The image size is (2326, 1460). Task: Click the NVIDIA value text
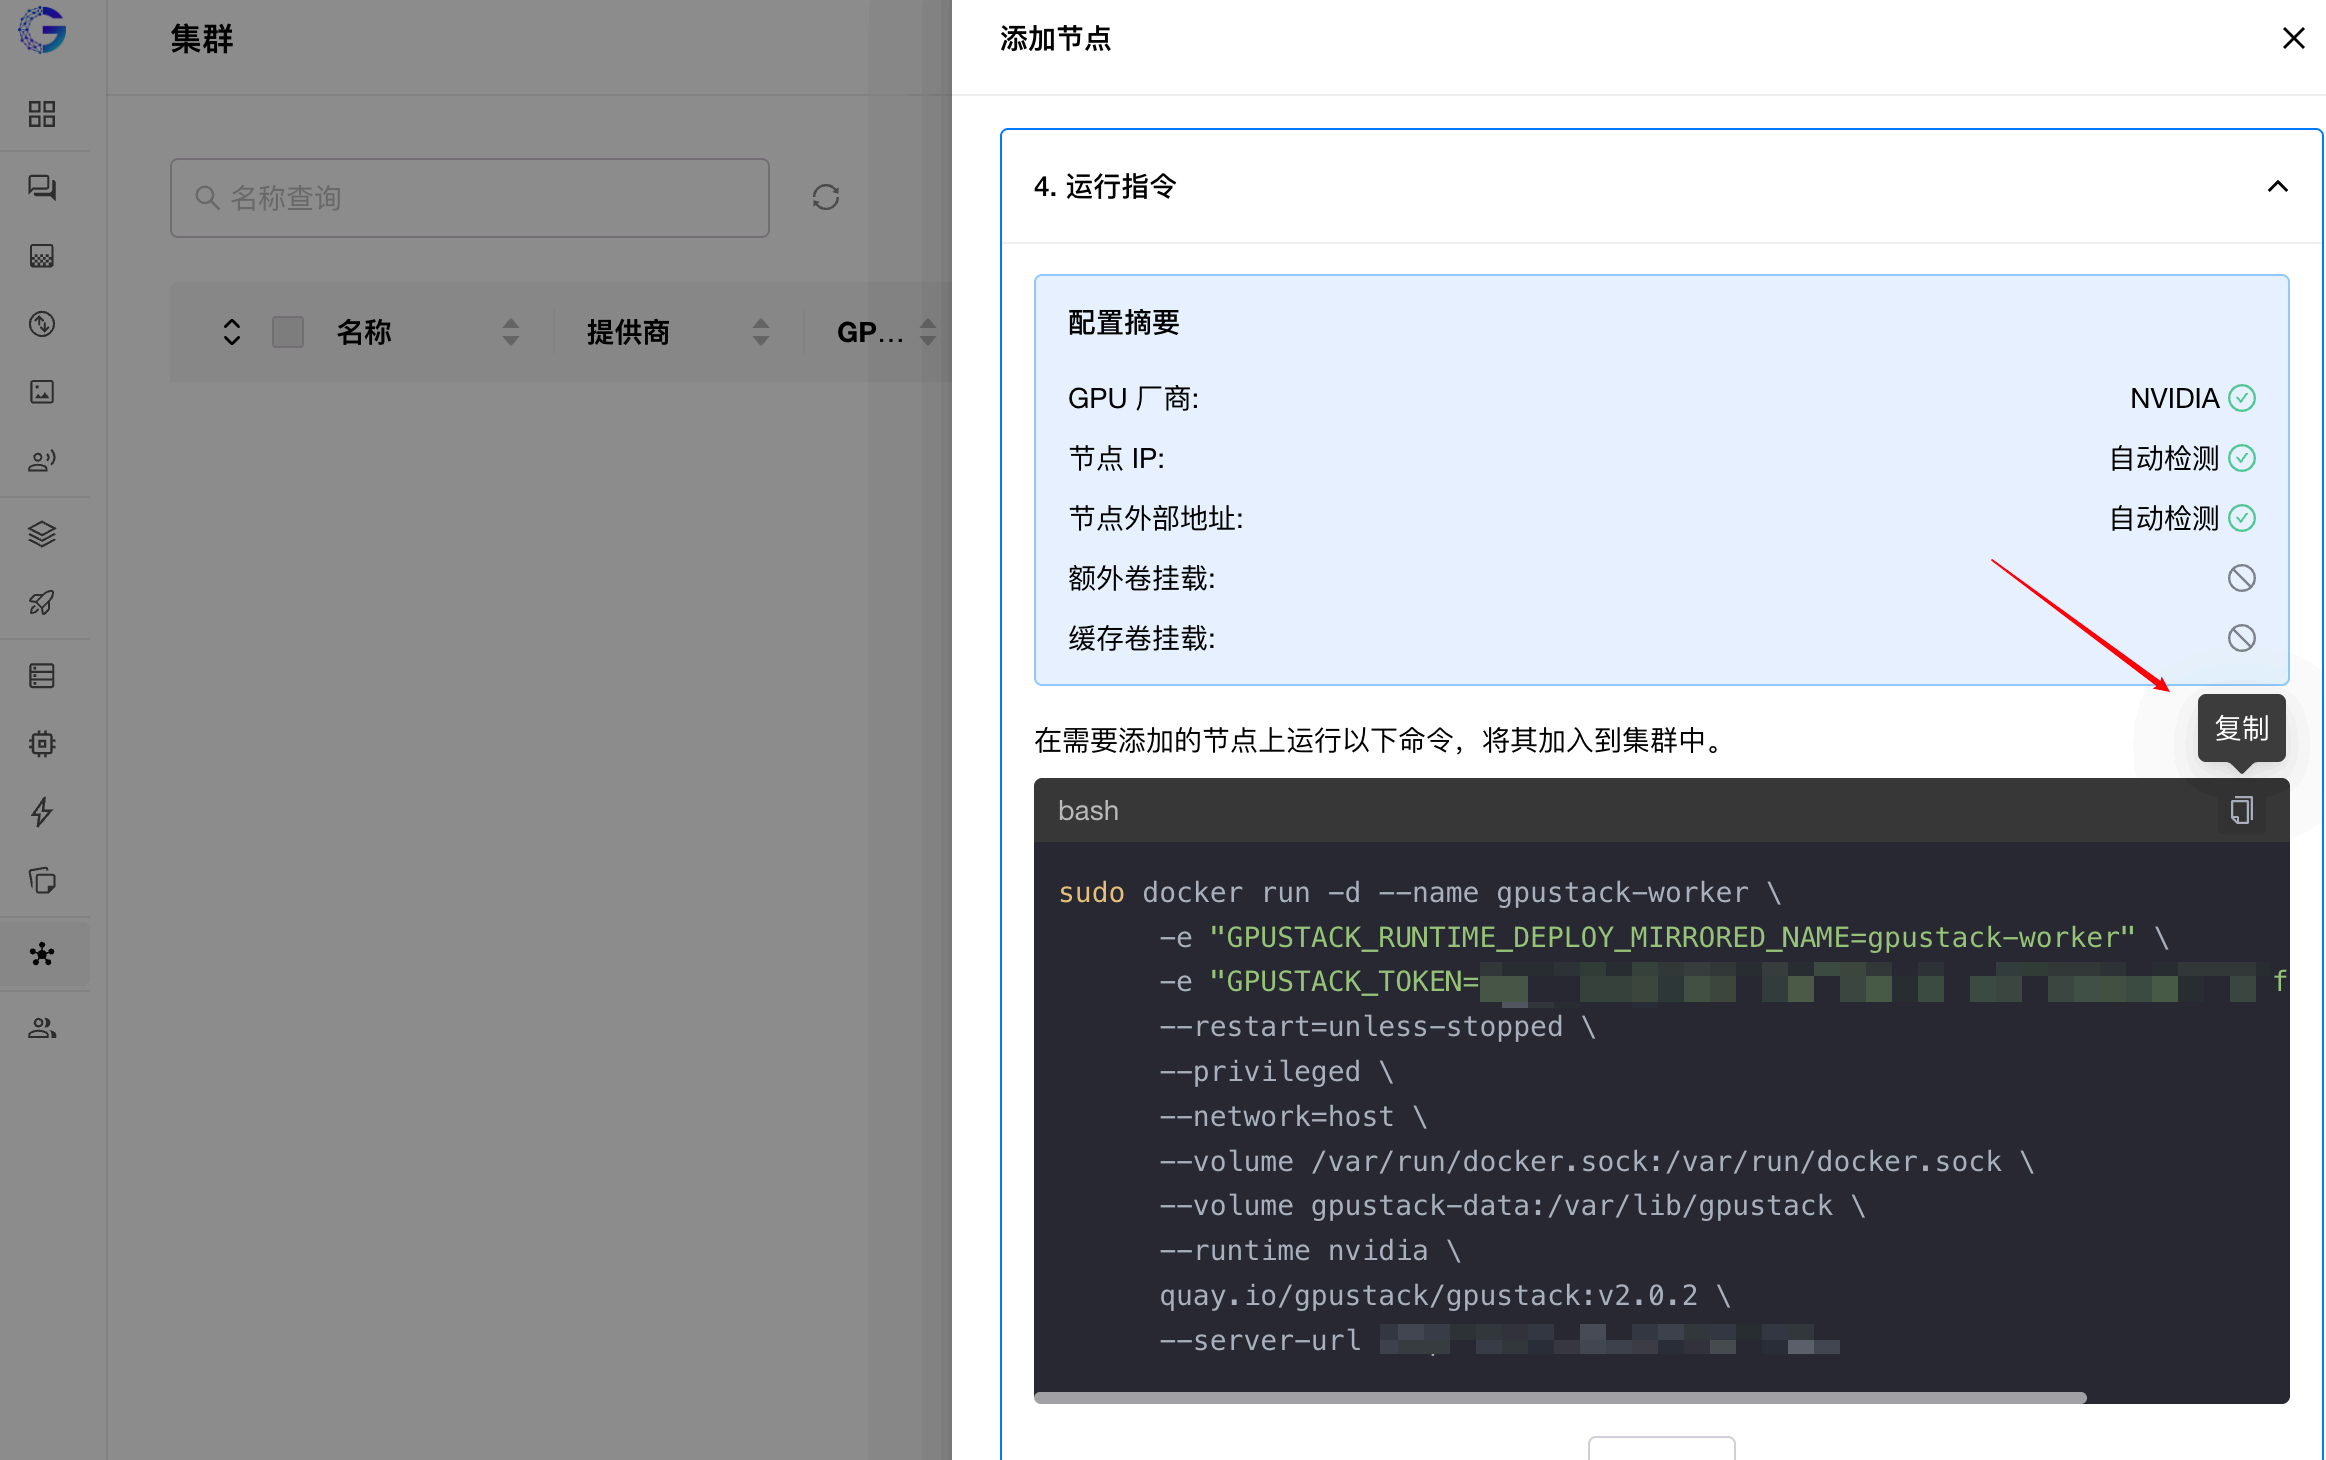(x=2174, y=398)
